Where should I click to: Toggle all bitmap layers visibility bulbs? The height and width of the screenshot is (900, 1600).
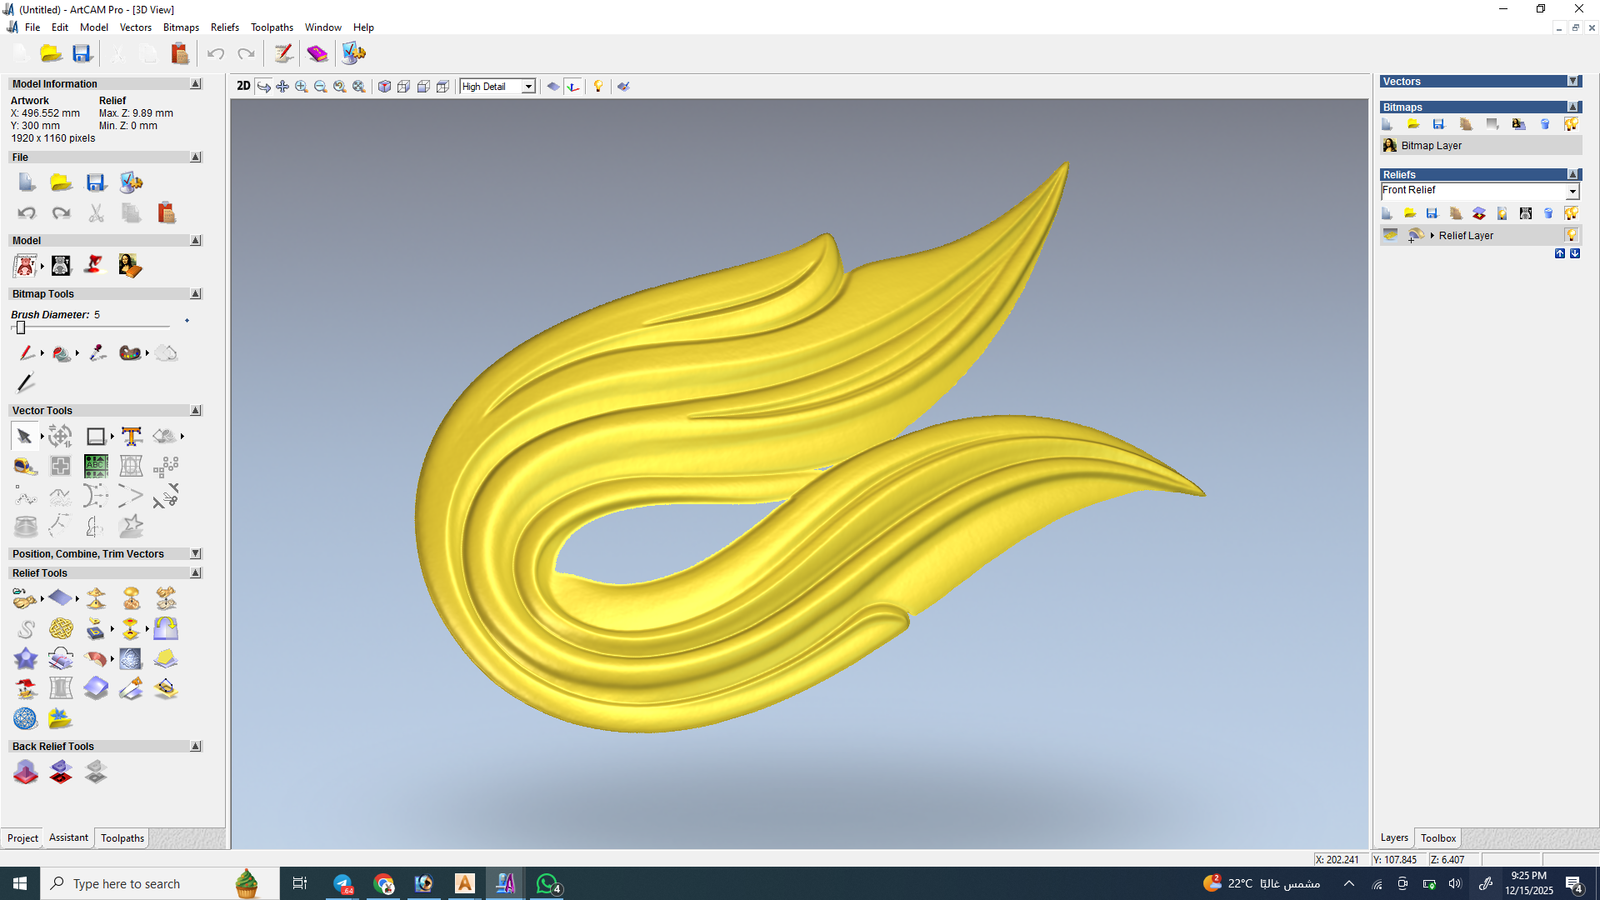click(1571, 124)
